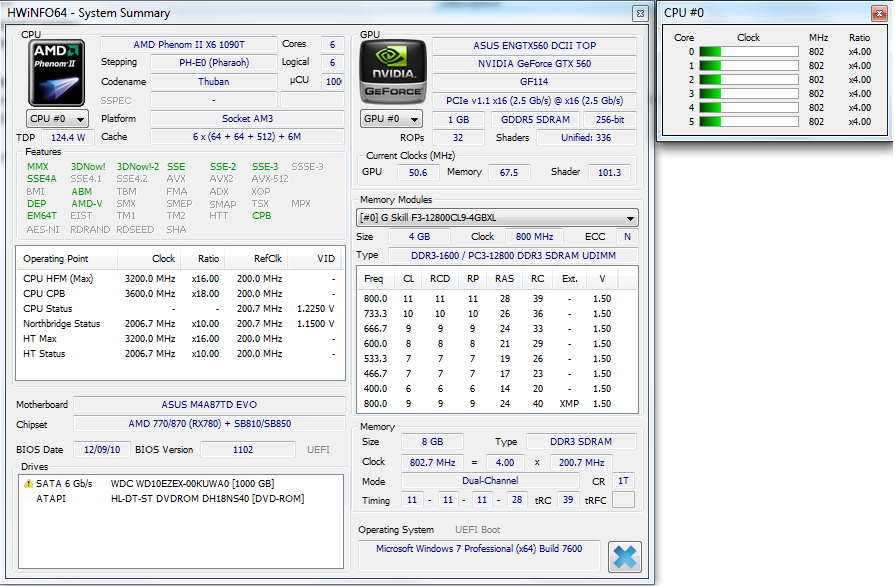This screenshot has width=895, height=586.
Task: Click the CR 1T command rate field
Action: click(623, 481)
